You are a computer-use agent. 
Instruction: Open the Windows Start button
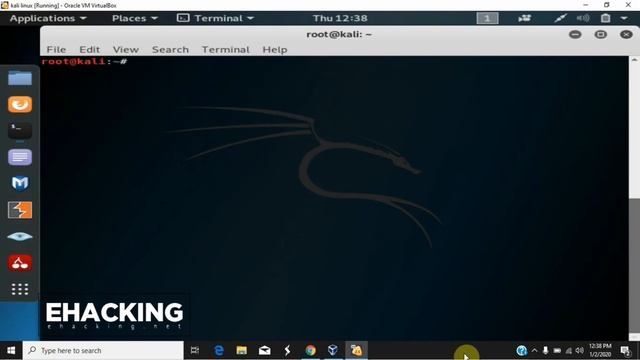point(11,351)
